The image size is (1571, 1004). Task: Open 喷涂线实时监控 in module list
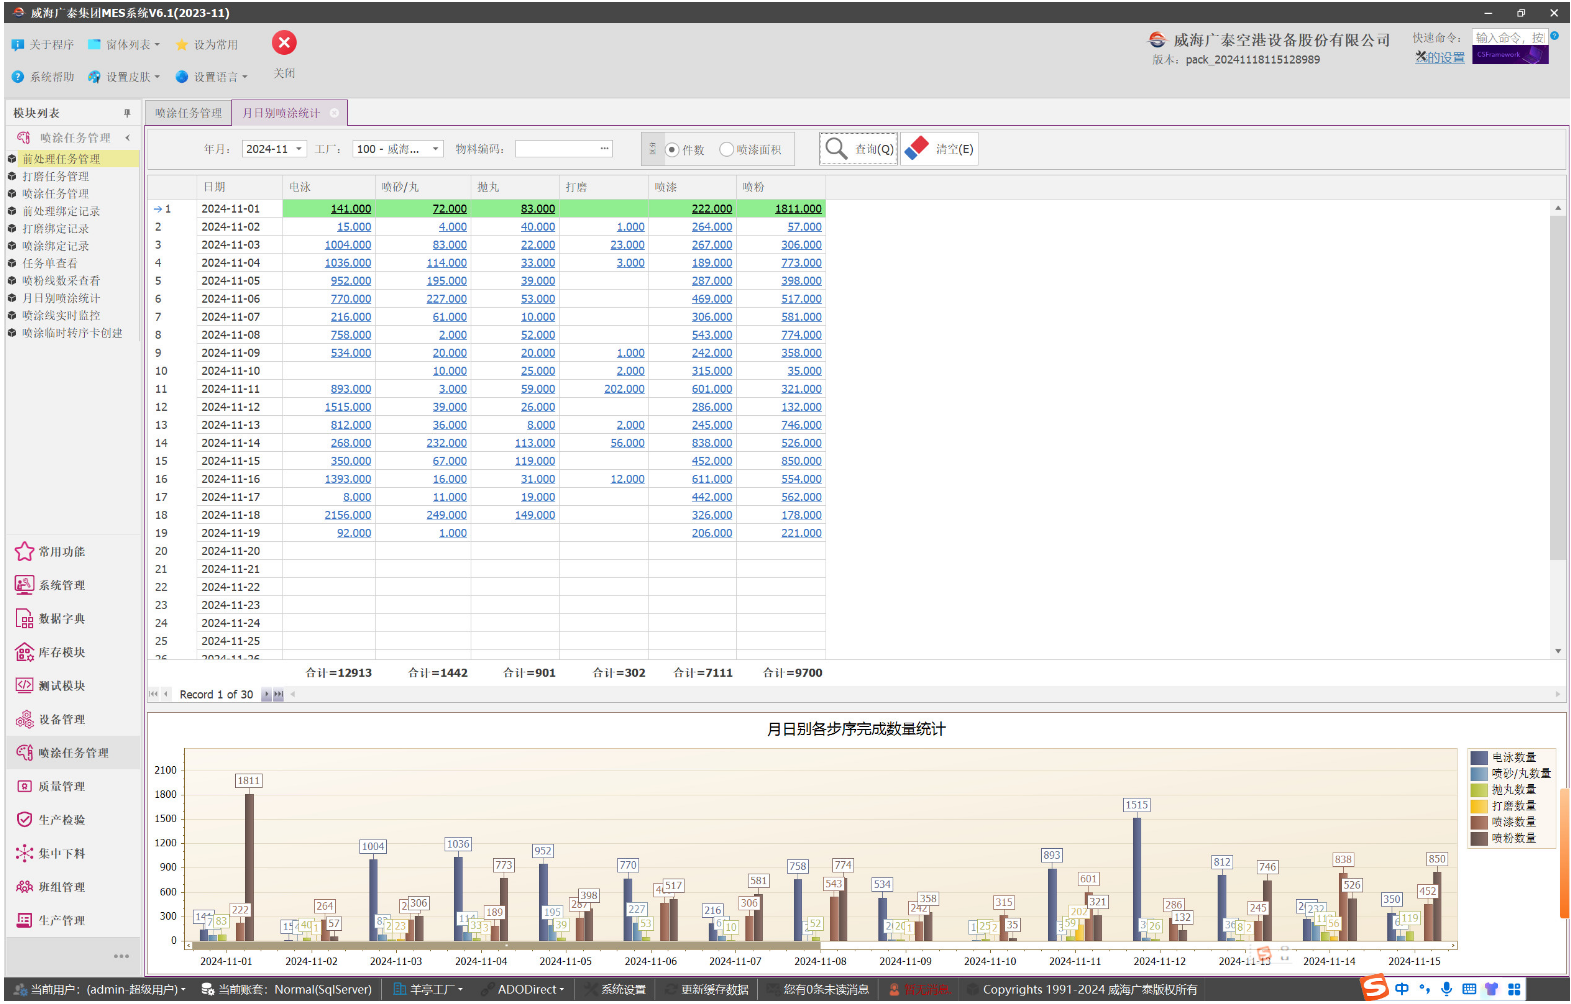point(61,316)
